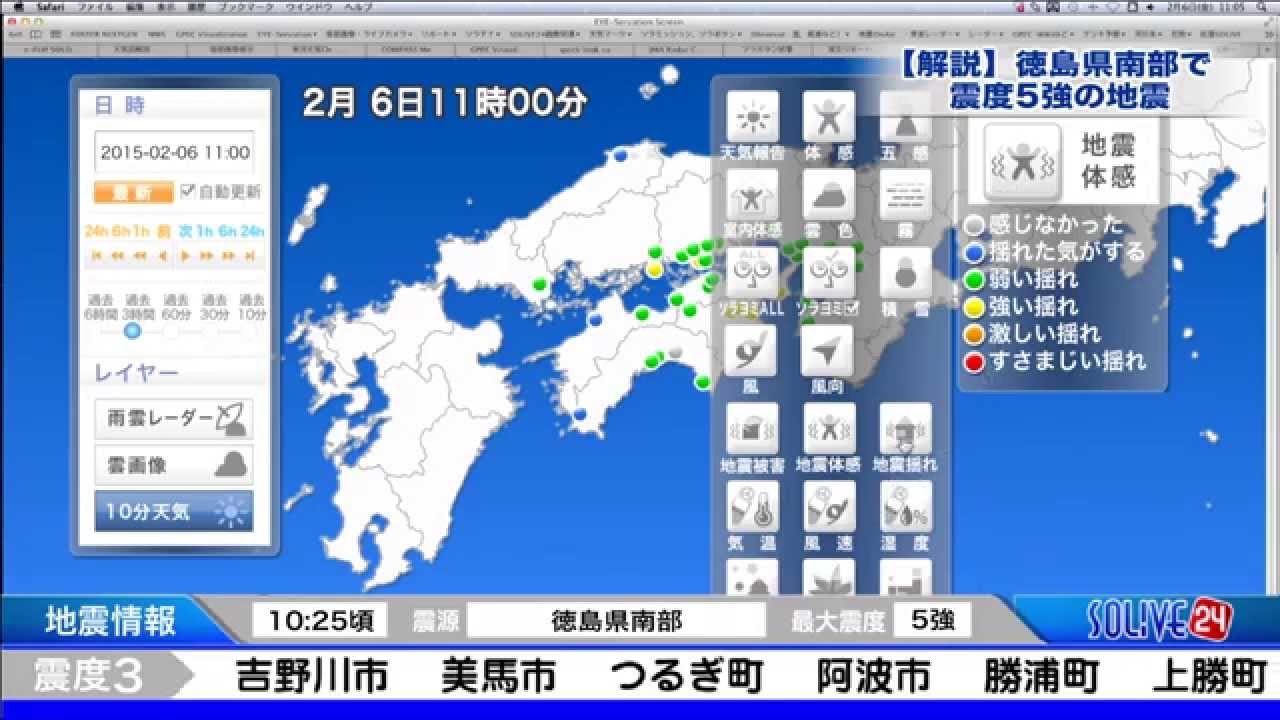Open the 体感 body-feel layer icon
The width and height of the screenshot is (1280, 720).
click(x=828, y=119)
